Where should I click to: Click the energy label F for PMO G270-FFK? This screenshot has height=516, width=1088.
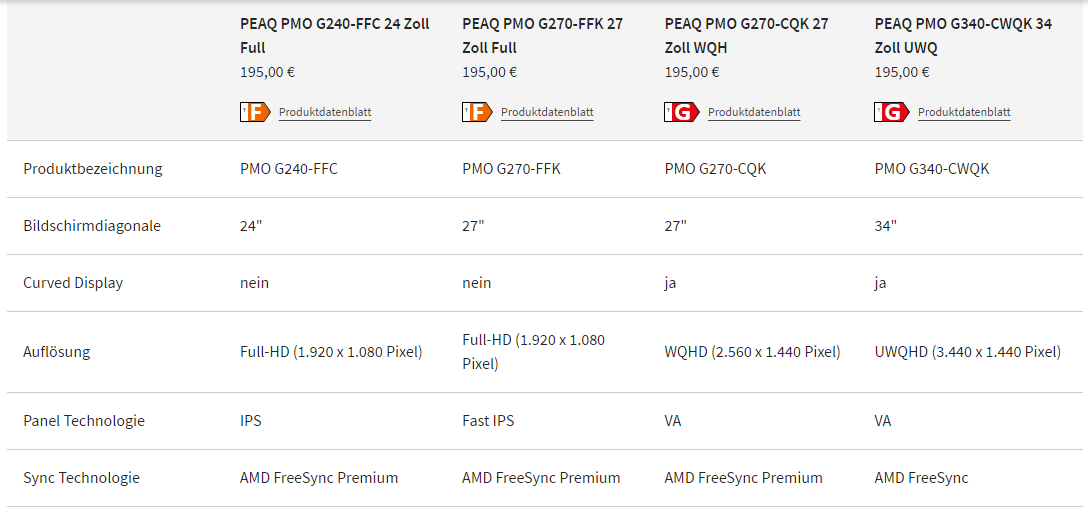point(477,112)
